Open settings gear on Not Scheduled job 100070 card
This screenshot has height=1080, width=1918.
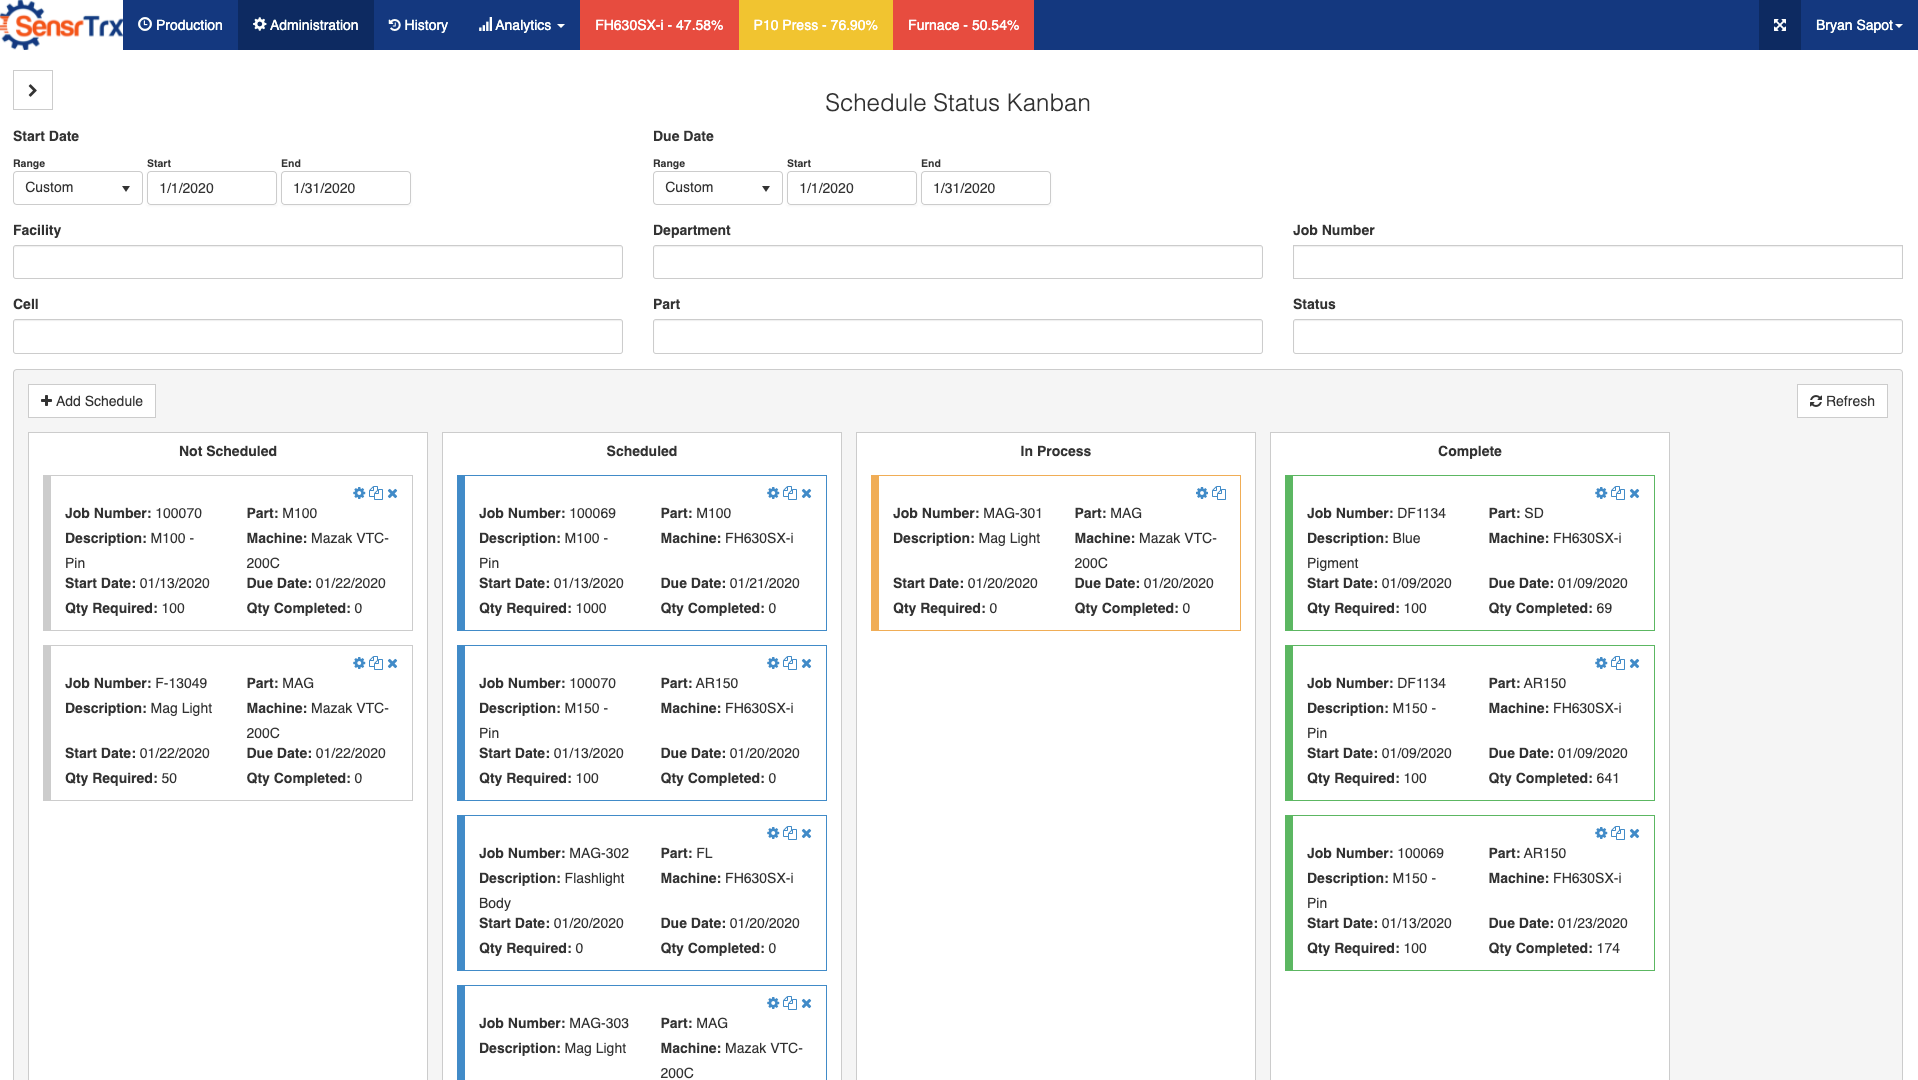[359, 493]
